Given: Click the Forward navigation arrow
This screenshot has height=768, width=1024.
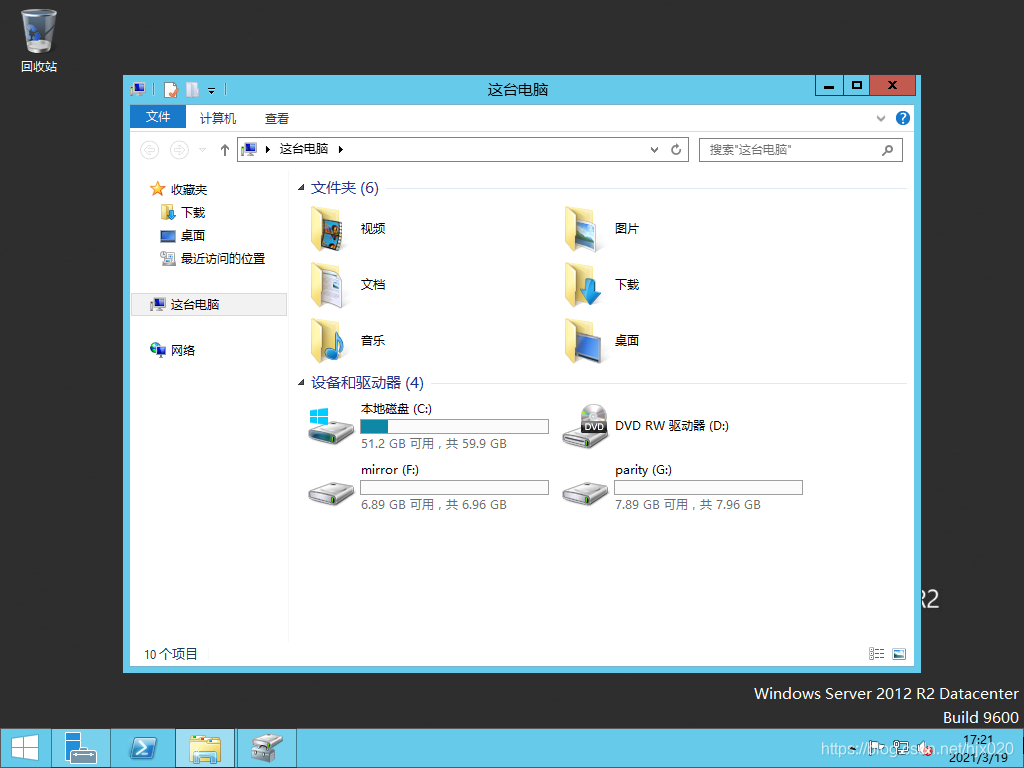Looking at the screenshot, I should (179, 150).
